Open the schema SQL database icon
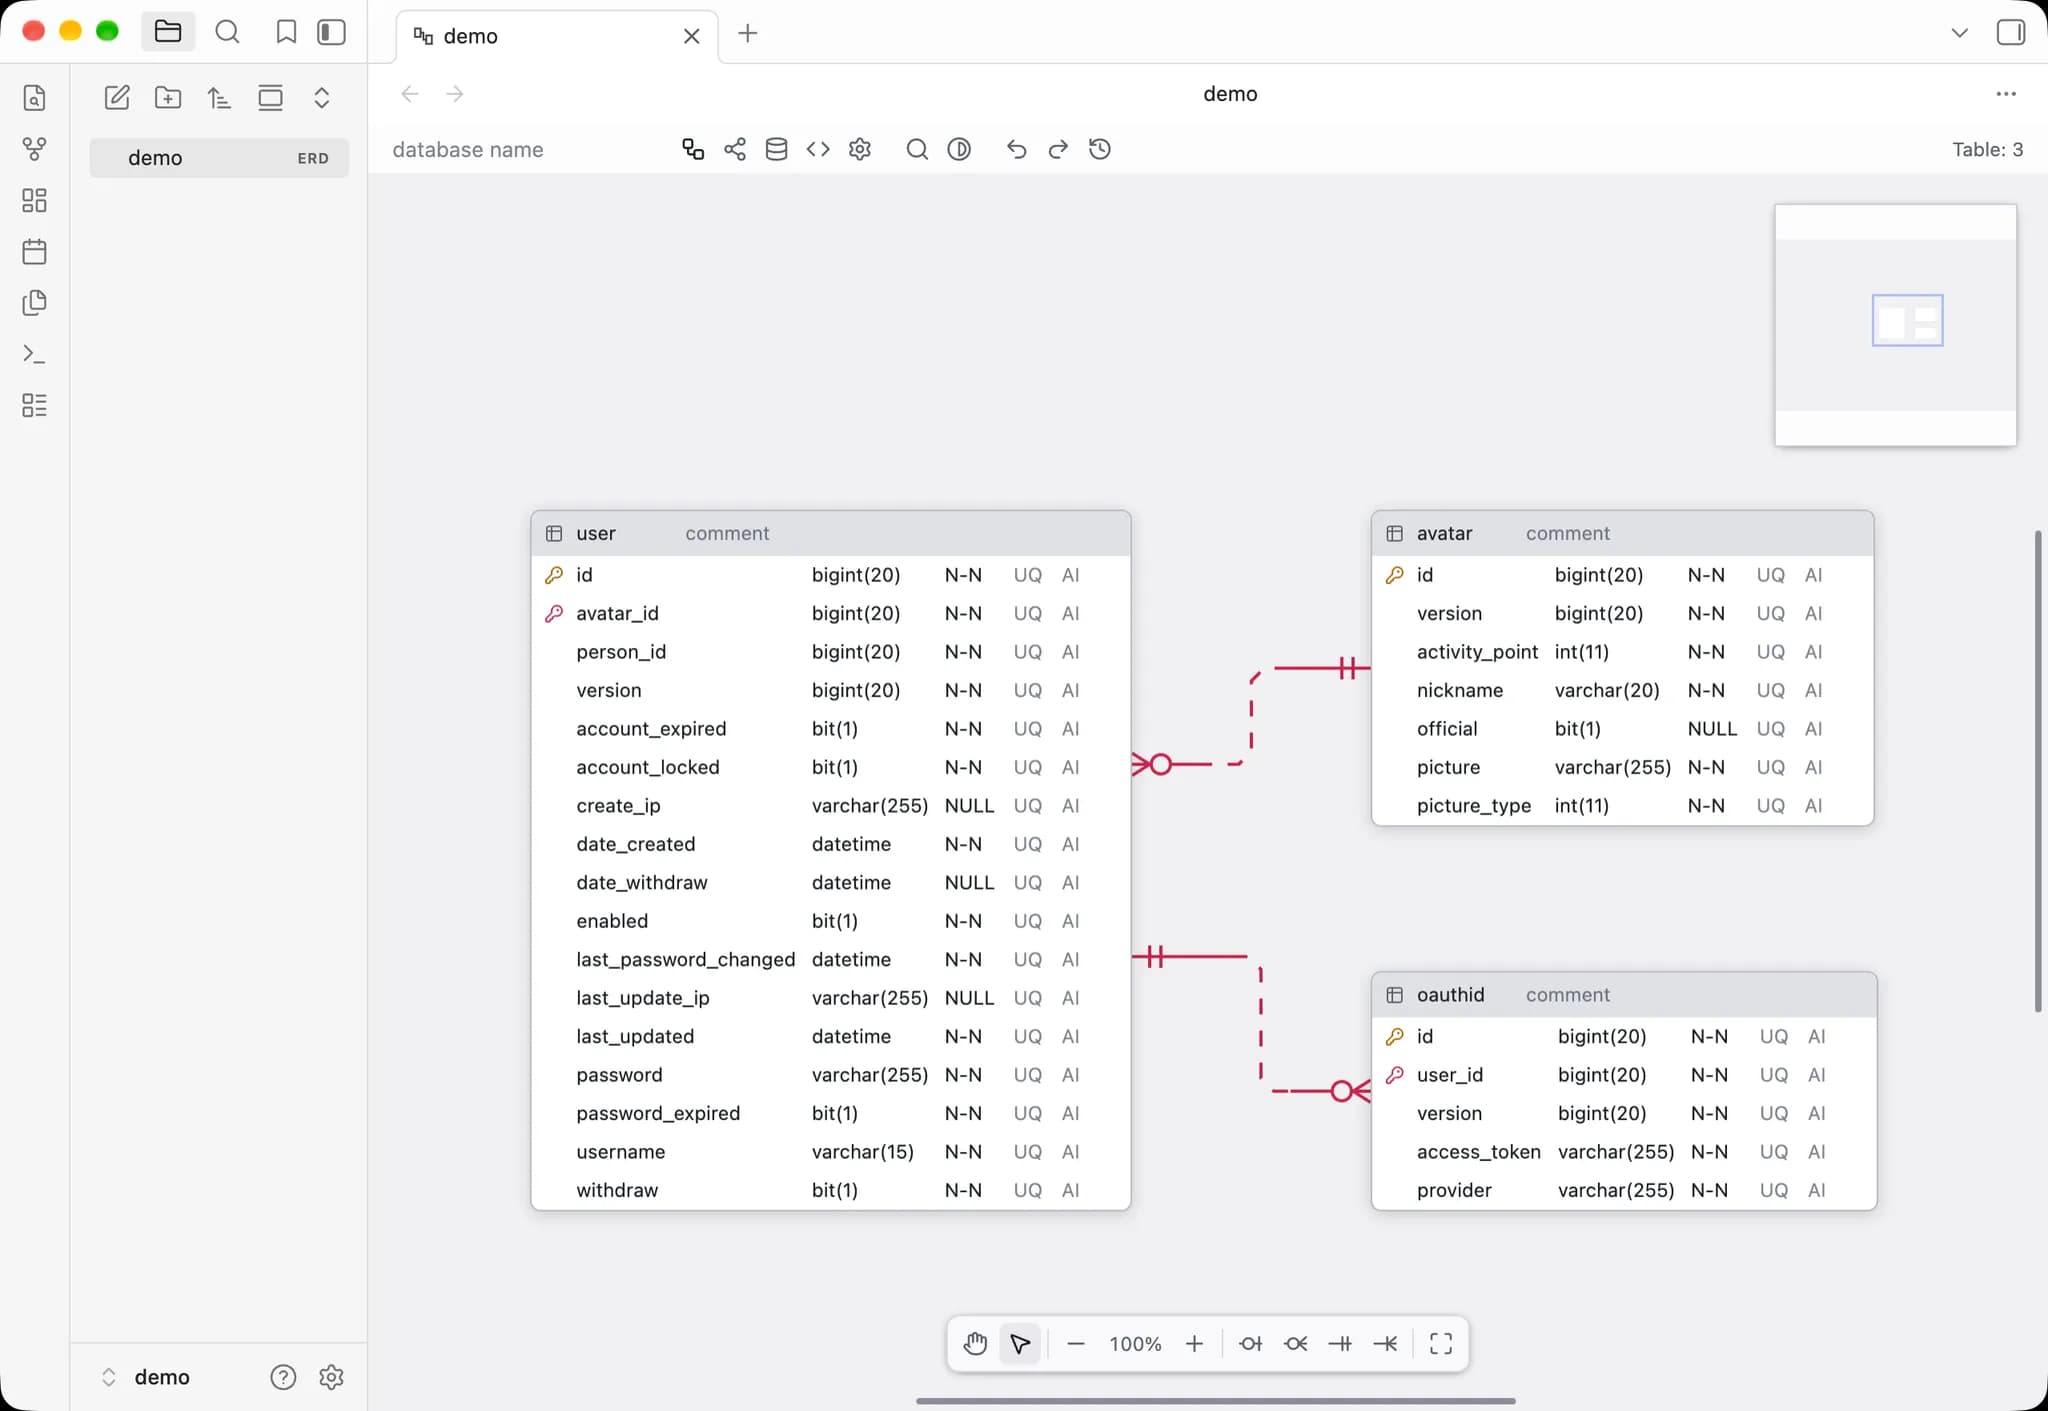 coord(776,149)
